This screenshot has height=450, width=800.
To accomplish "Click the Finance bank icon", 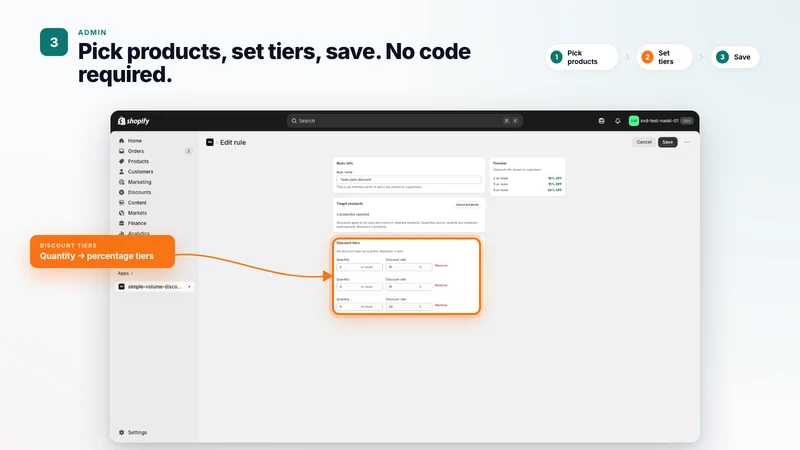I will tap(121, 223).
